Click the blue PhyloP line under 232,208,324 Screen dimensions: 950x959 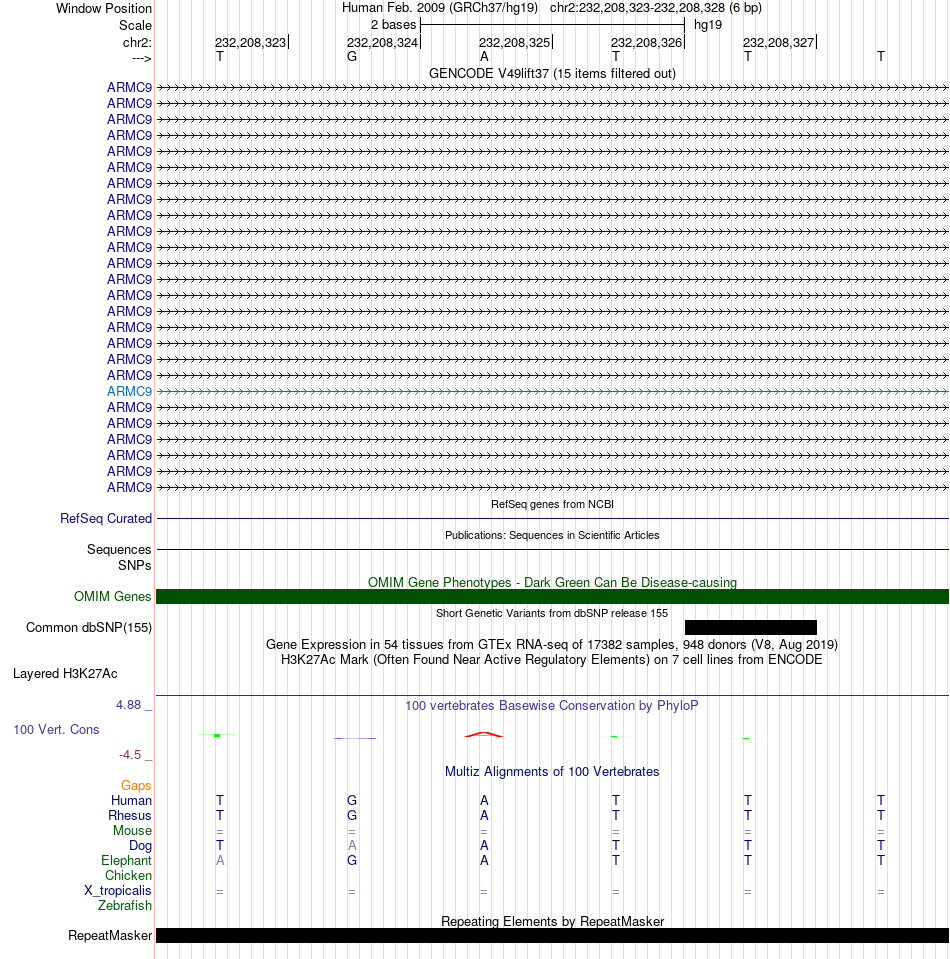[355, 738]
